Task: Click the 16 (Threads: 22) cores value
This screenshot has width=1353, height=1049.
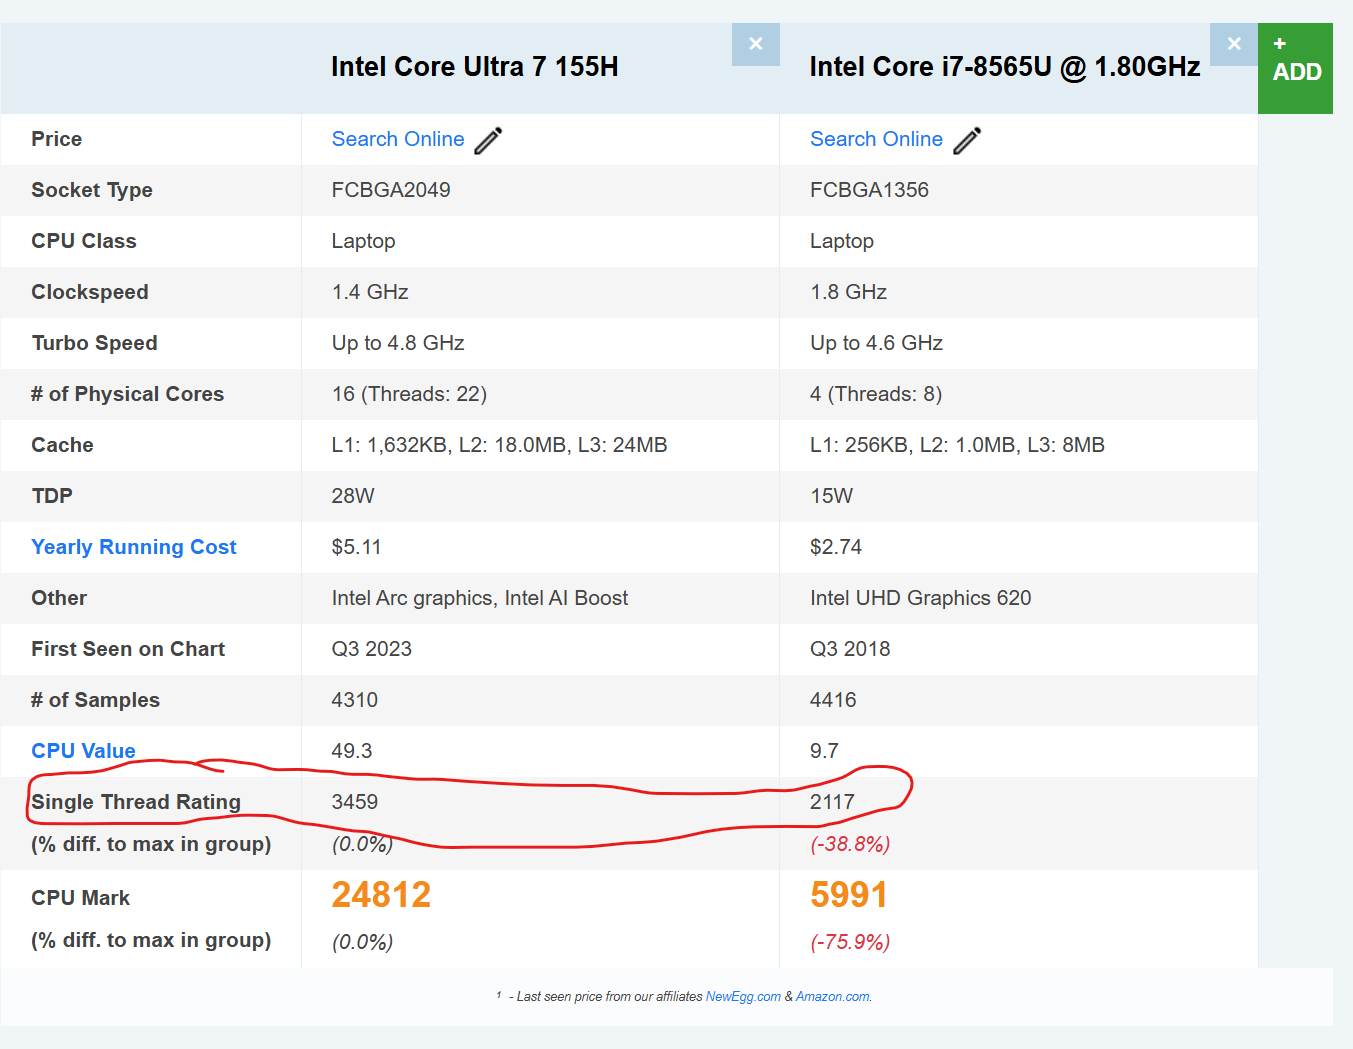Action: 409,394
